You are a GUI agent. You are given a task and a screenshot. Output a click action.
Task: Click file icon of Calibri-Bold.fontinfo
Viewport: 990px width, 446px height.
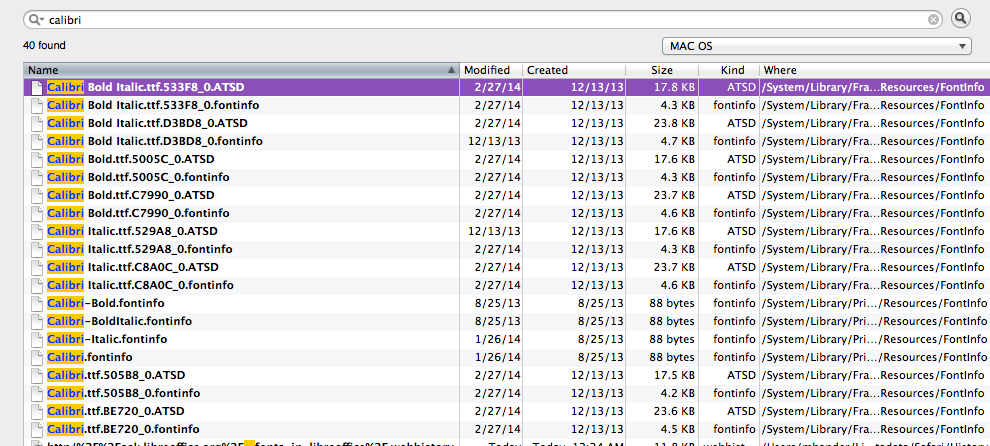(x=37, y=303)
